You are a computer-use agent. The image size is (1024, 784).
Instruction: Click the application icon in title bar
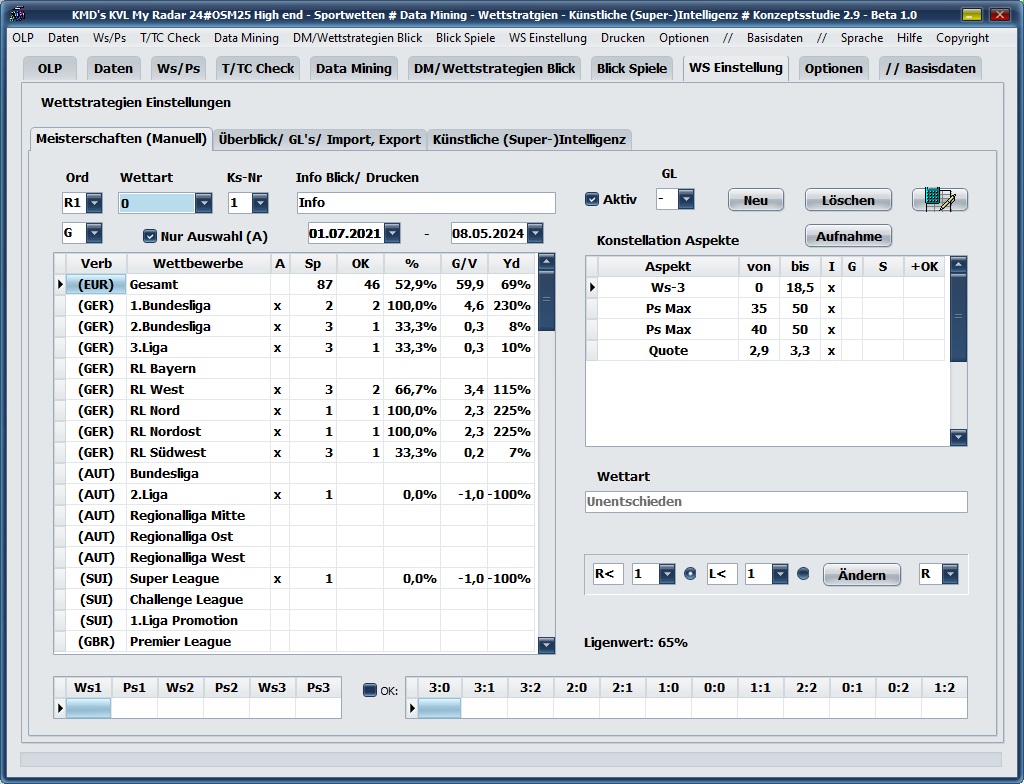(x=18, y=14)
